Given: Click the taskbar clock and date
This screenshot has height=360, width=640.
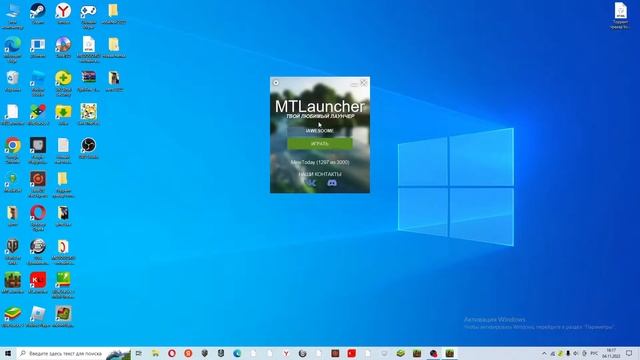Looking at the screenshot, I should point(611,353).
